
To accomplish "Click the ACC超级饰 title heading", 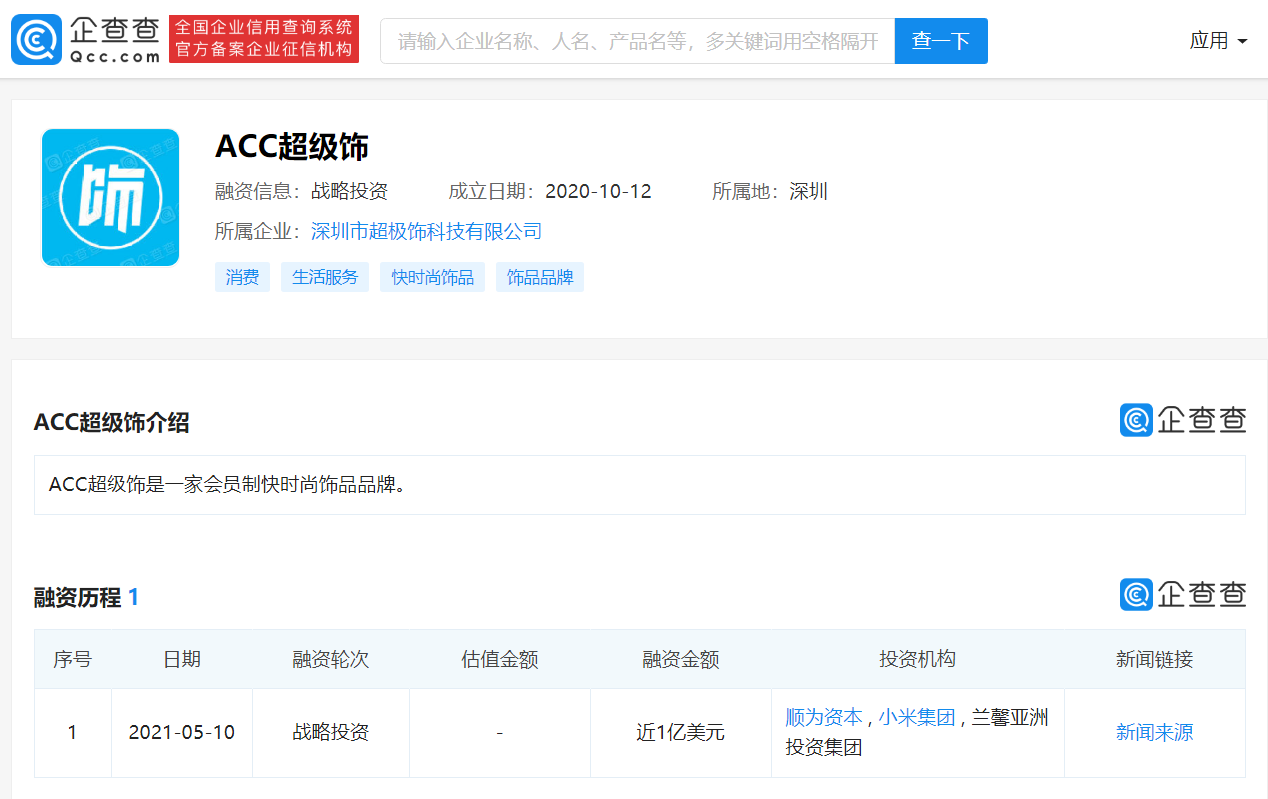I will pyautogui.click(x=292, y=147).
